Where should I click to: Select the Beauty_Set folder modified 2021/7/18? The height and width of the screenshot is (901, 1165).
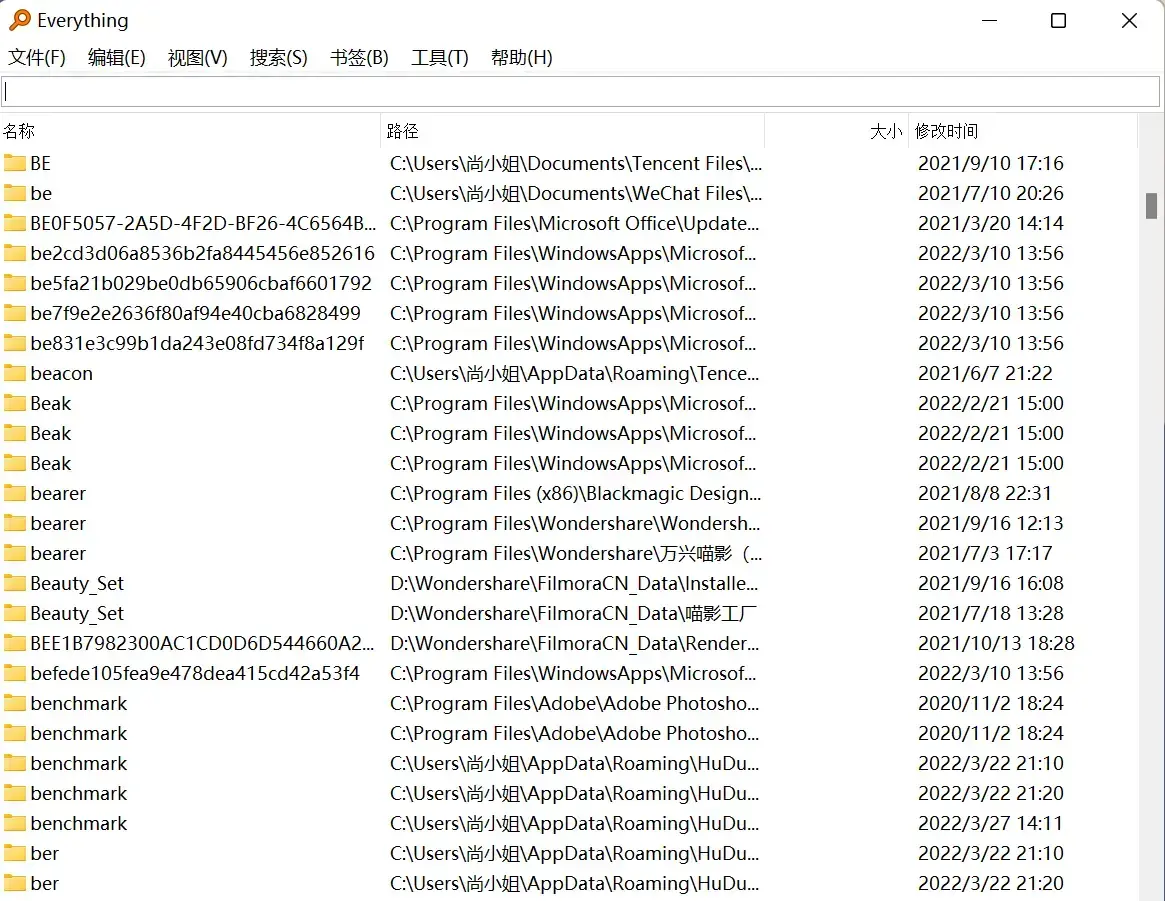pos(77,613)
